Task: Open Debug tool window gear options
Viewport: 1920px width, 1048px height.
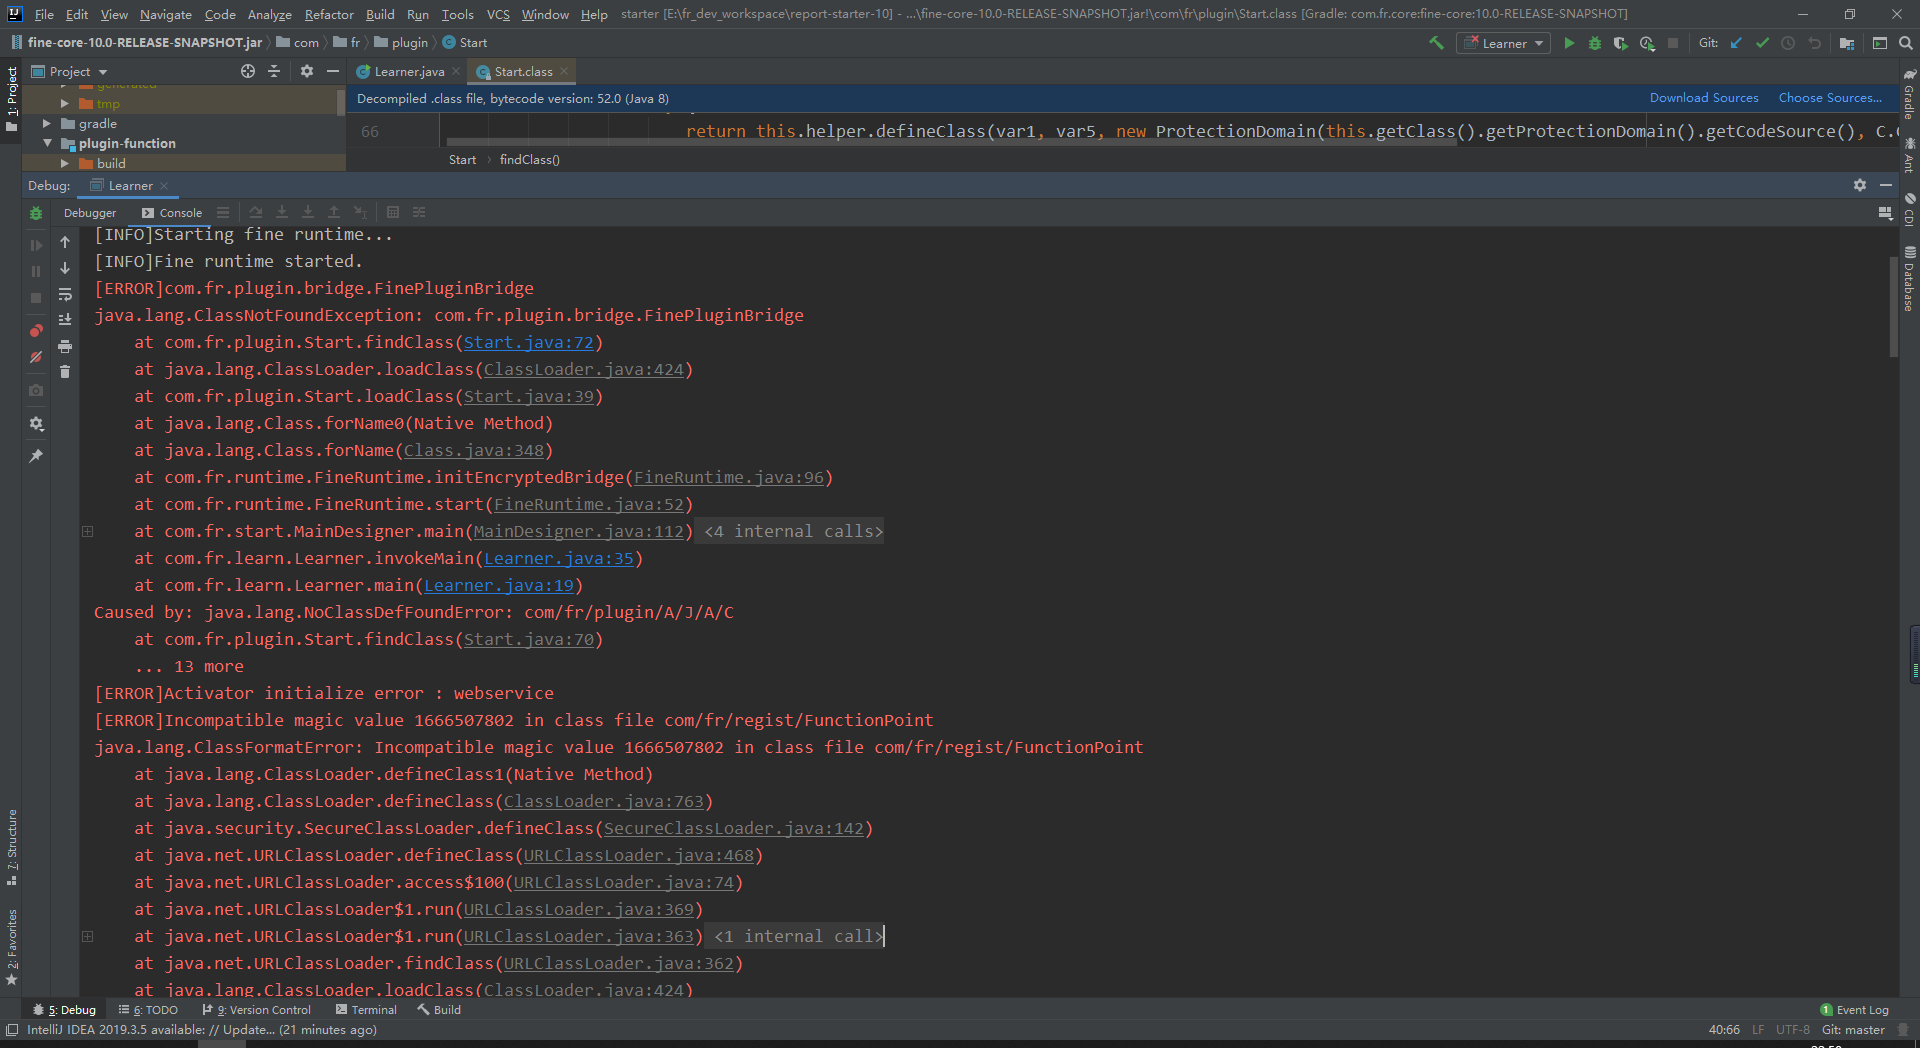Action: click(1860, 185)
